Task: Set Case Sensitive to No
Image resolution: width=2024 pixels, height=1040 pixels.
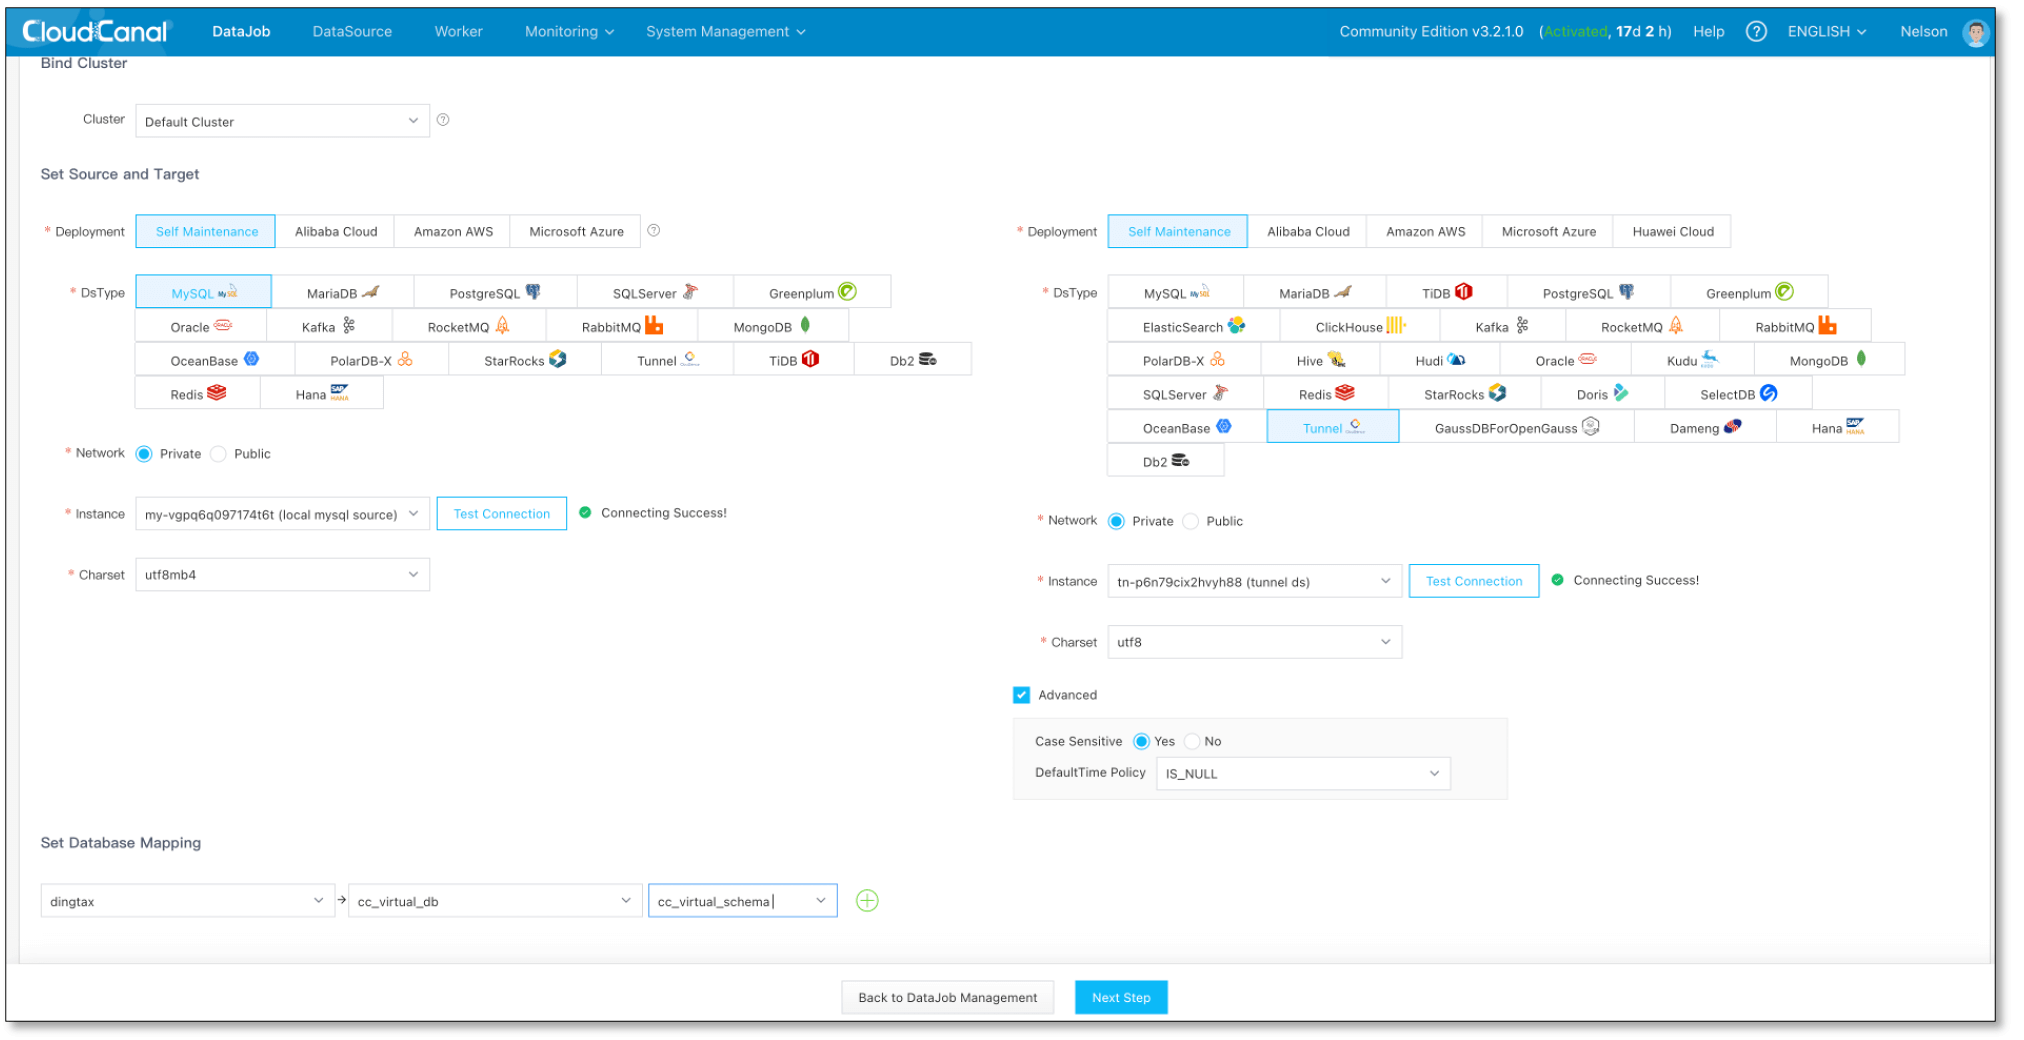Action: click(1192, 741)
